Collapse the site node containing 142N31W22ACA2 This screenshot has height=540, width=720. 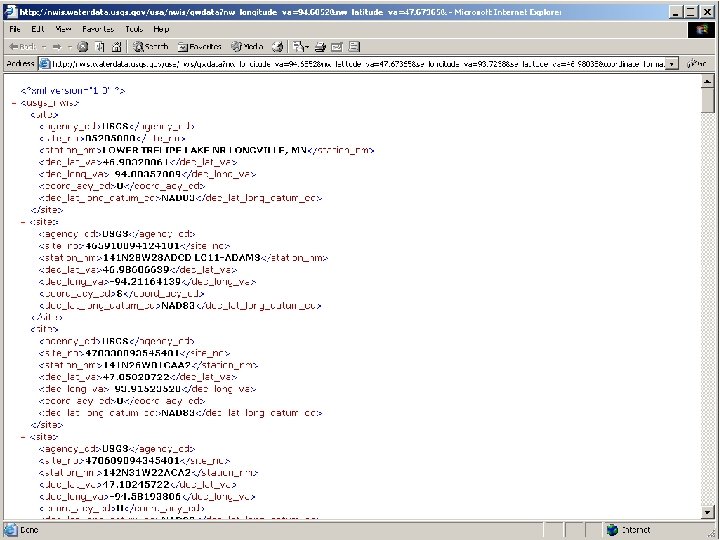23,437
